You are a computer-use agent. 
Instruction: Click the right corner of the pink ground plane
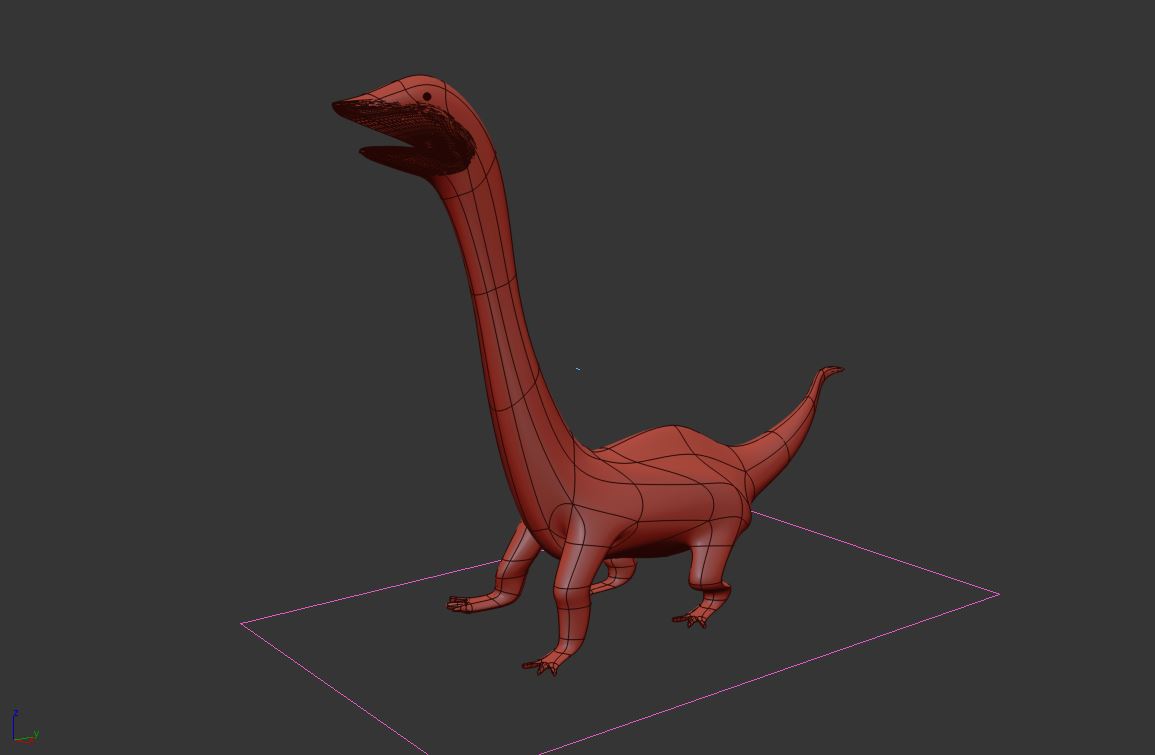(x=997, y=594)
